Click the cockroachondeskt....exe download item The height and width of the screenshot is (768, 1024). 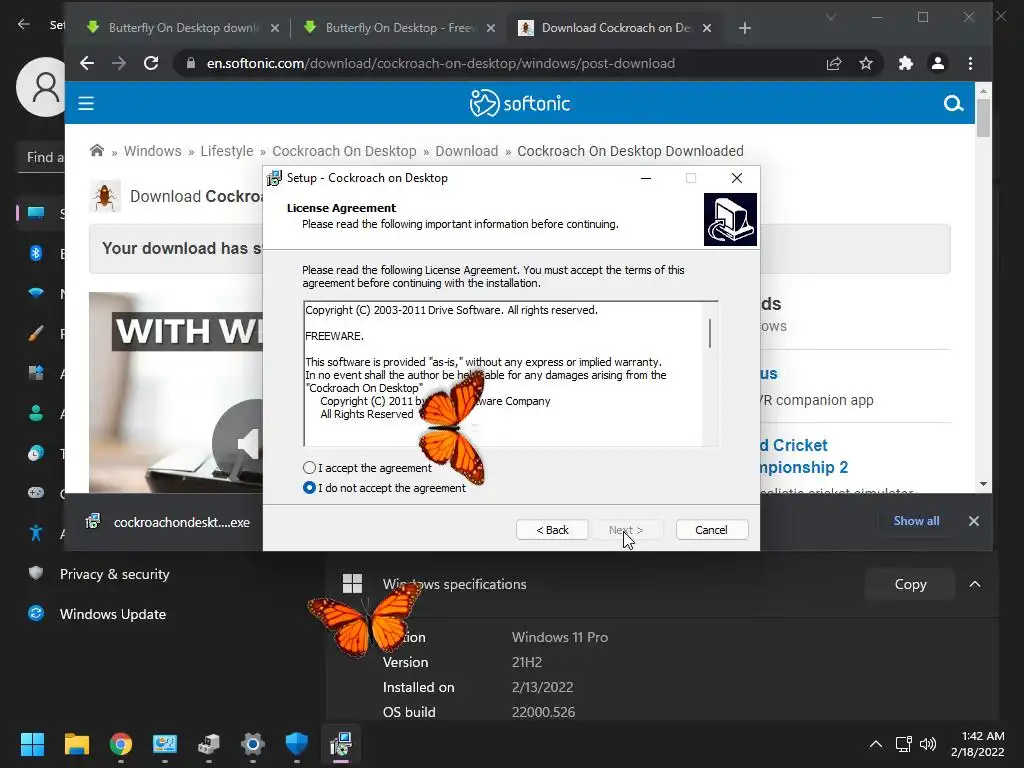(168, 522)
